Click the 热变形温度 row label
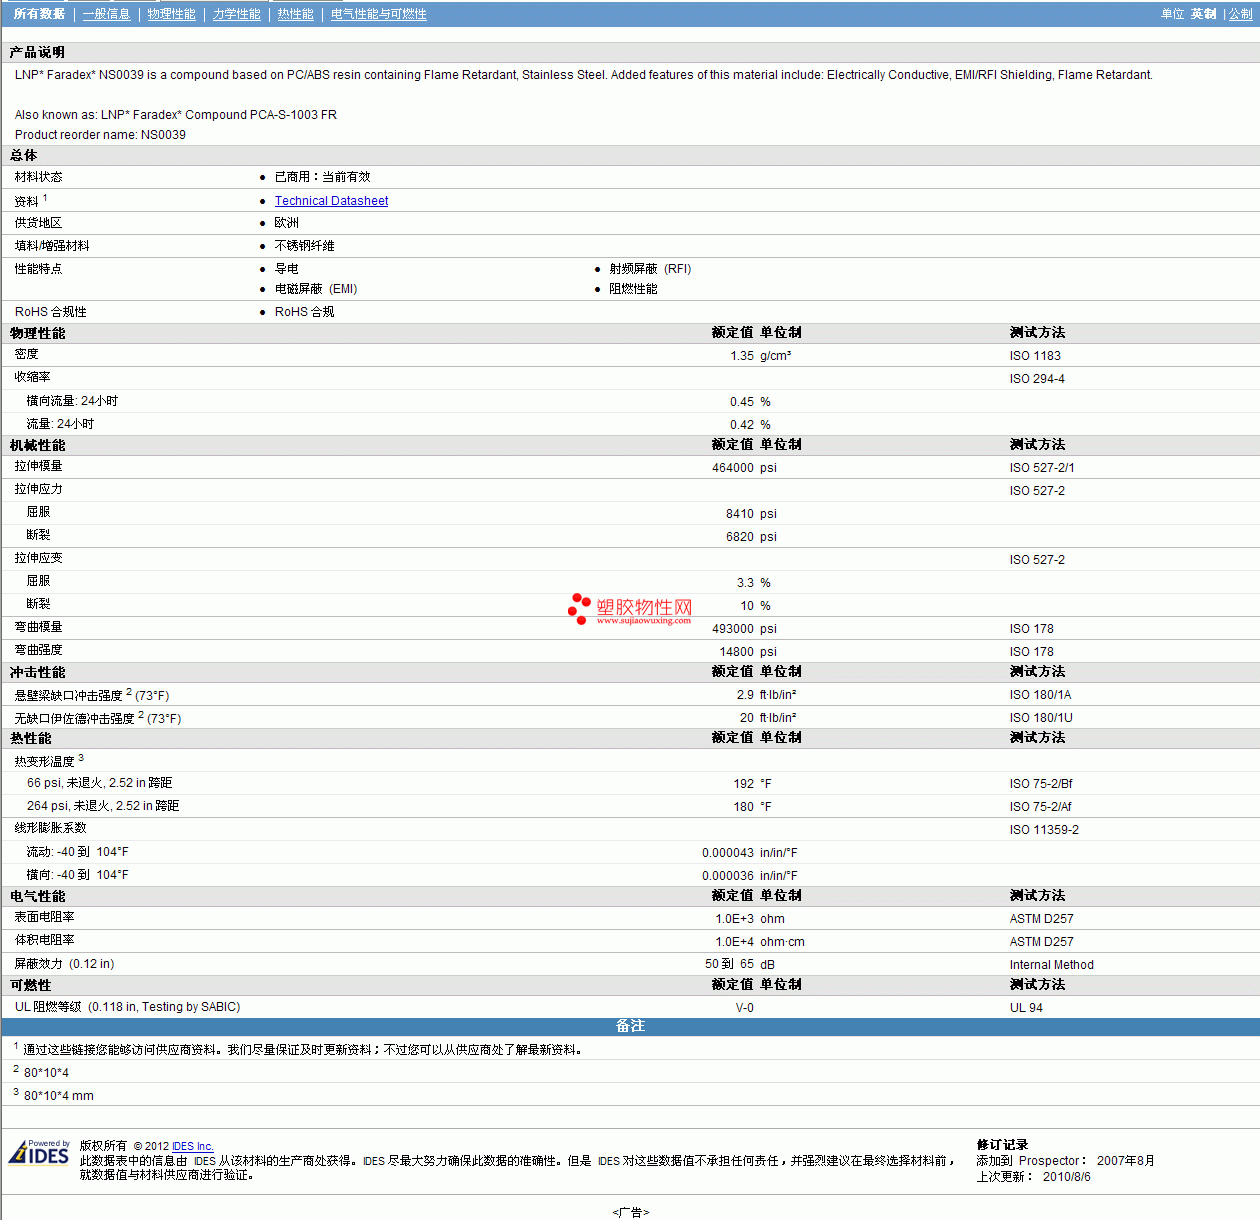 click(x=45, y=762)
